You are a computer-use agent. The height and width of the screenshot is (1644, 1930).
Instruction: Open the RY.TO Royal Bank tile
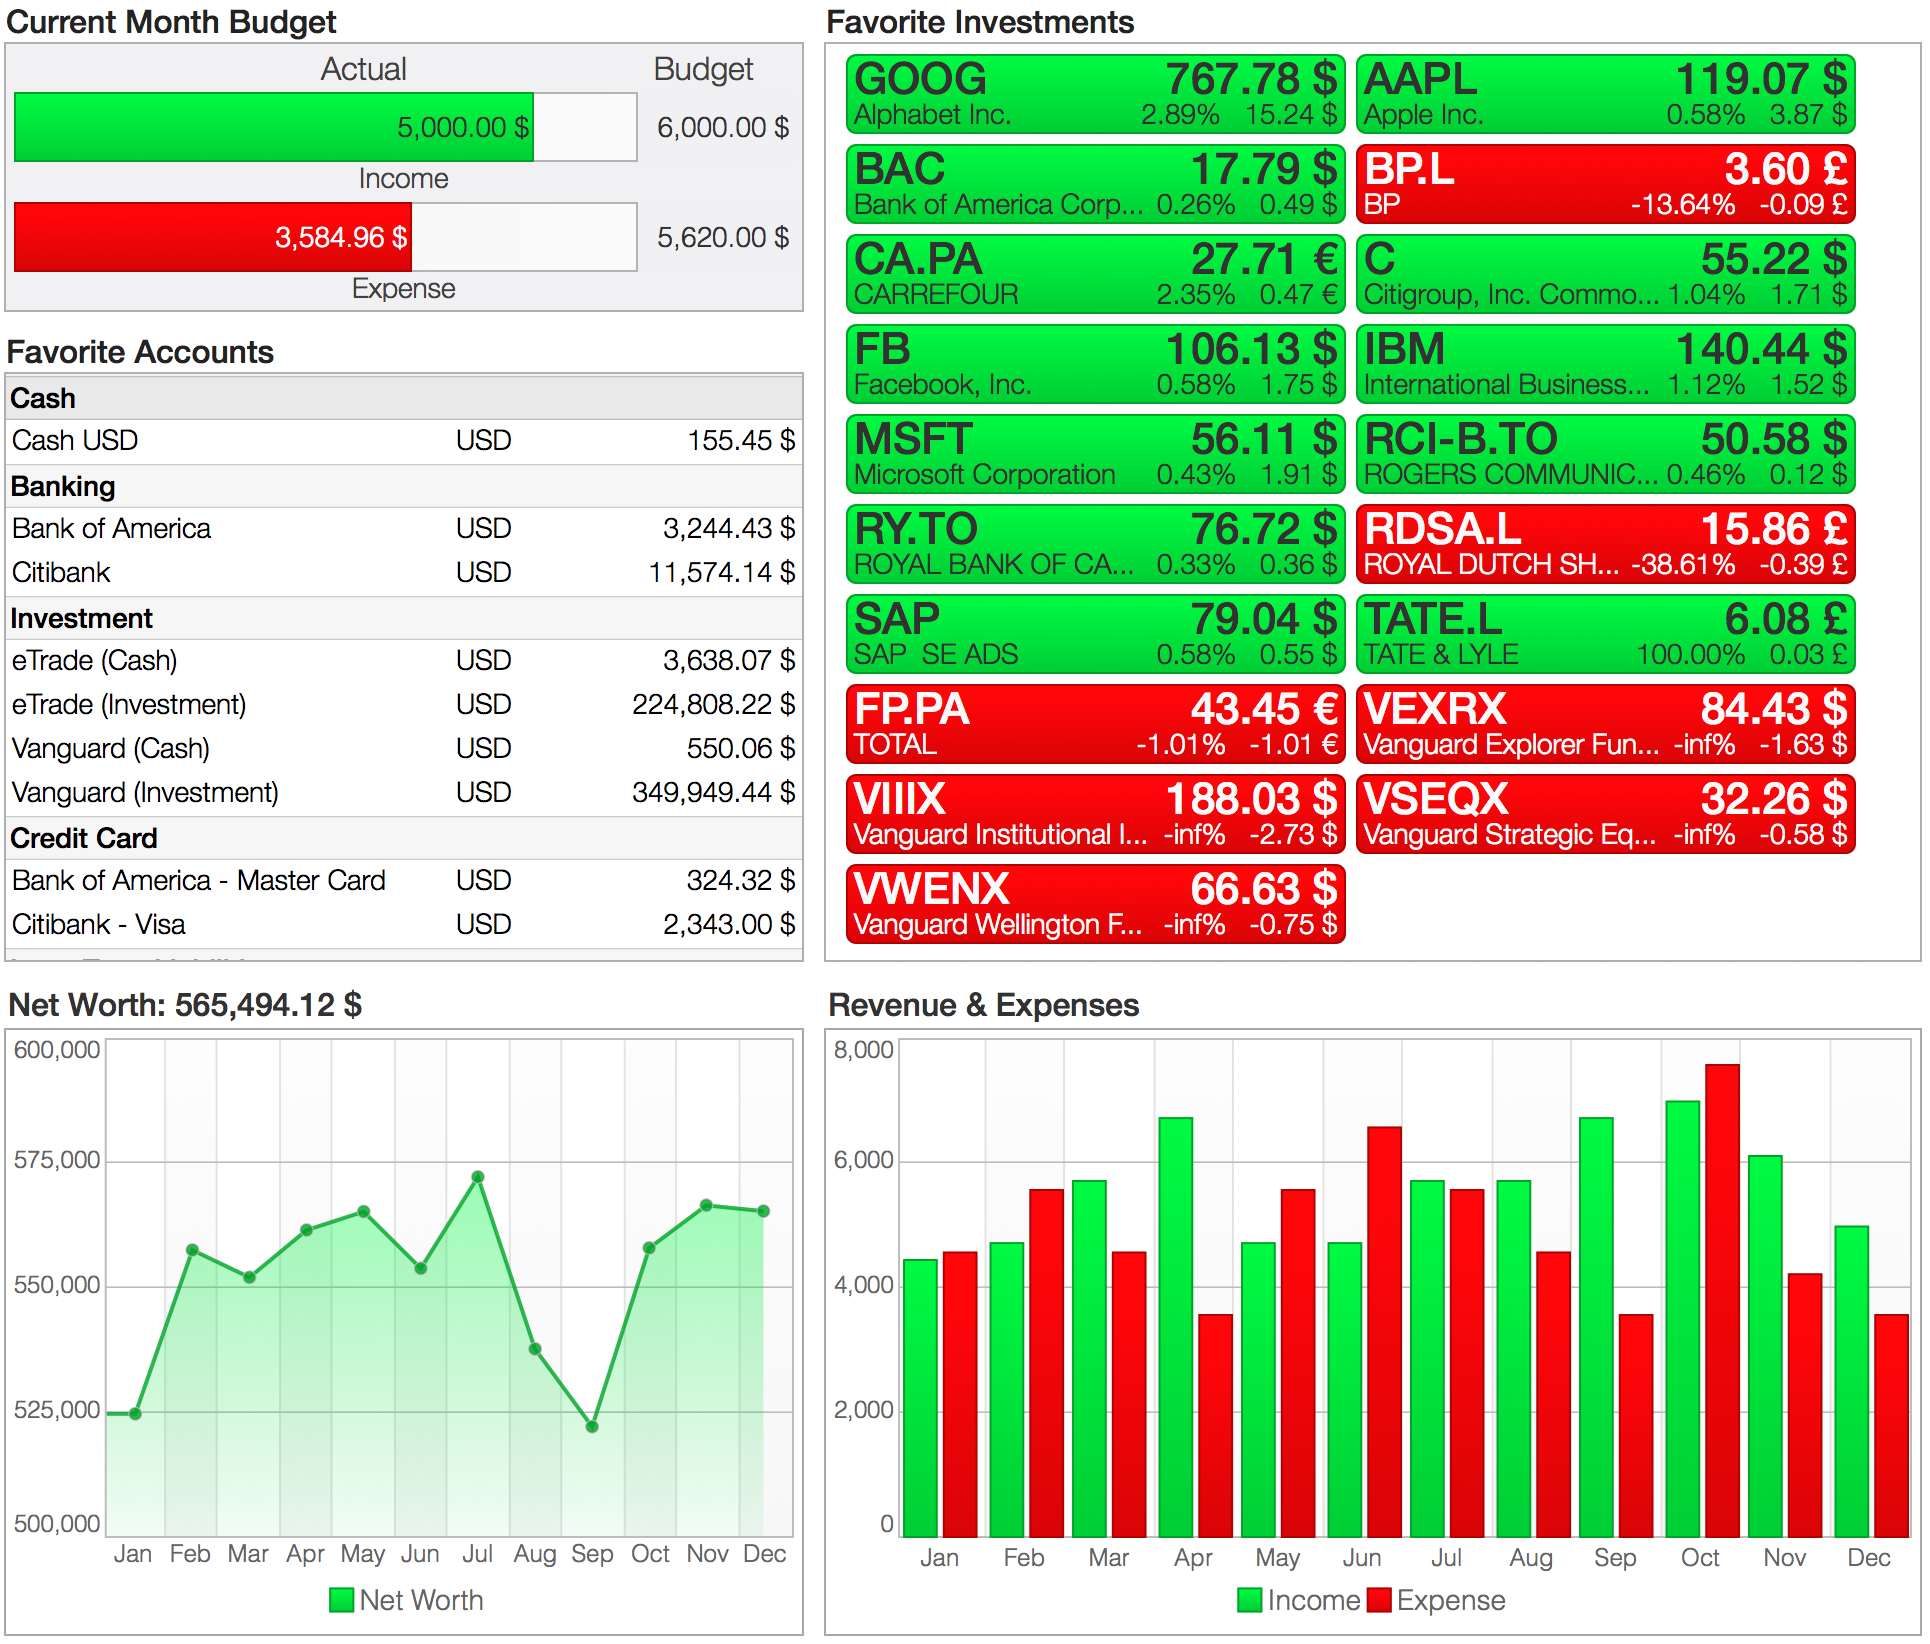pos(1096,544)
